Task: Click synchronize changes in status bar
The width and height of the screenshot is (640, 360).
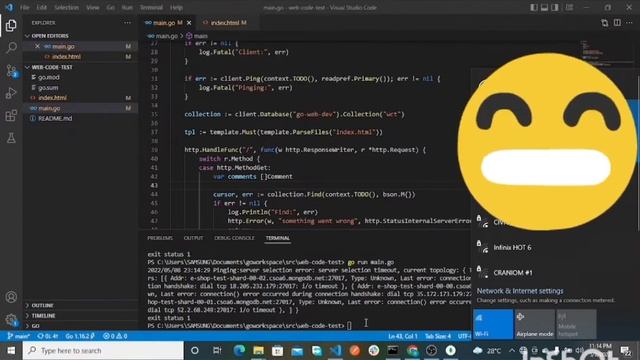Action: pyautogui.click(x=48, y=336)
